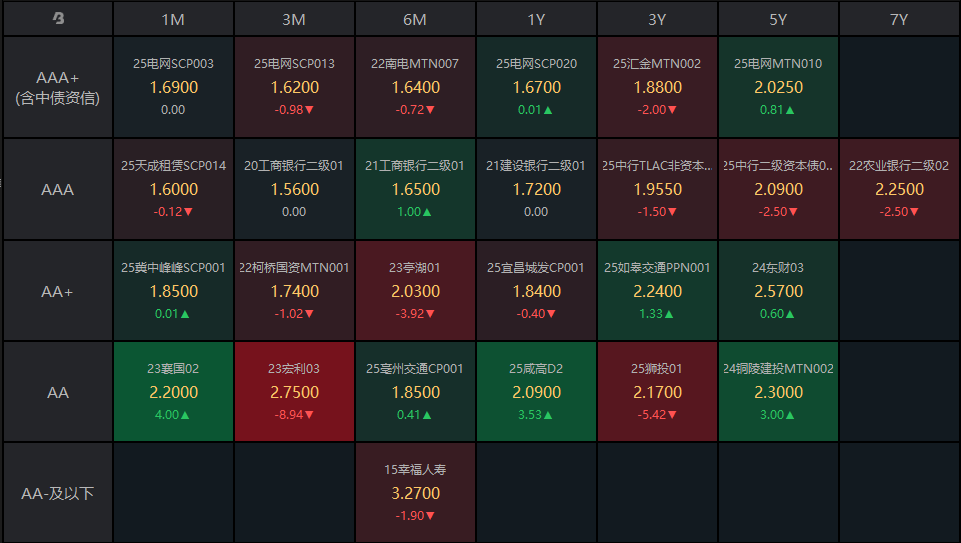The image size is (961, 543).
Task: Click the bright green 23襄国02 cell
Action: [173, 392]
